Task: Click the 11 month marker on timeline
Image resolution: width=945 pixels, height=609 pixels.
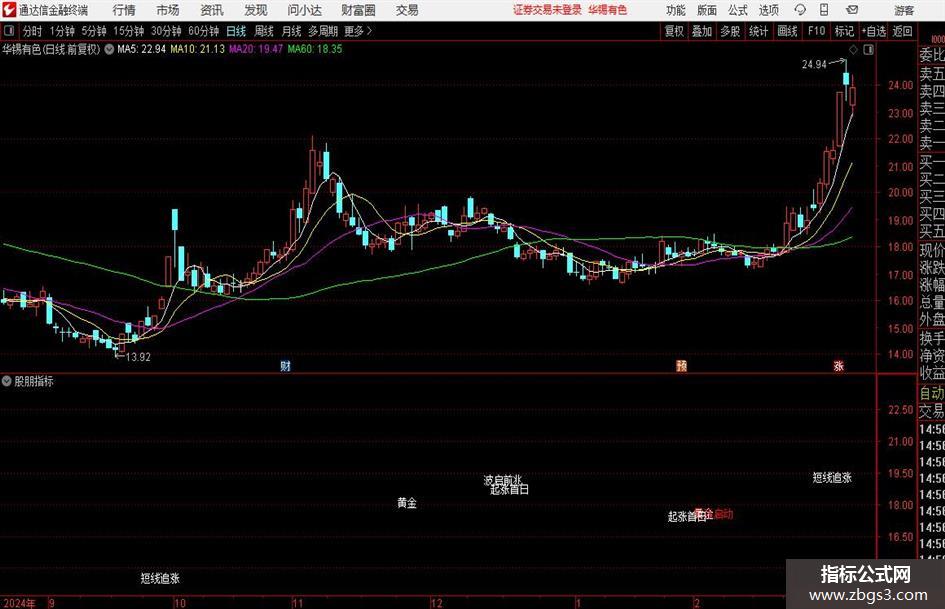Action: 298,602
